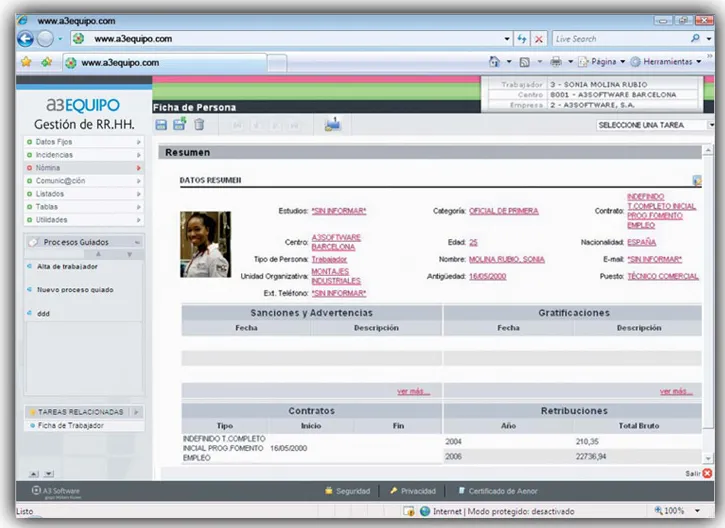Click the 16/05/2000 antigüedad link
725x528 pixels.
(x=487, y=276)
